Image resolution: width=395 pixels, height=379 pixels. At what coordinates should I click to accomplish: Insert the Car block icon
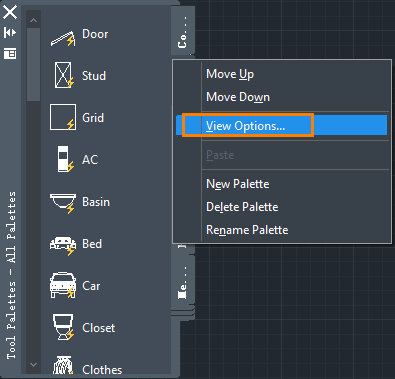[x=63, y=285]
